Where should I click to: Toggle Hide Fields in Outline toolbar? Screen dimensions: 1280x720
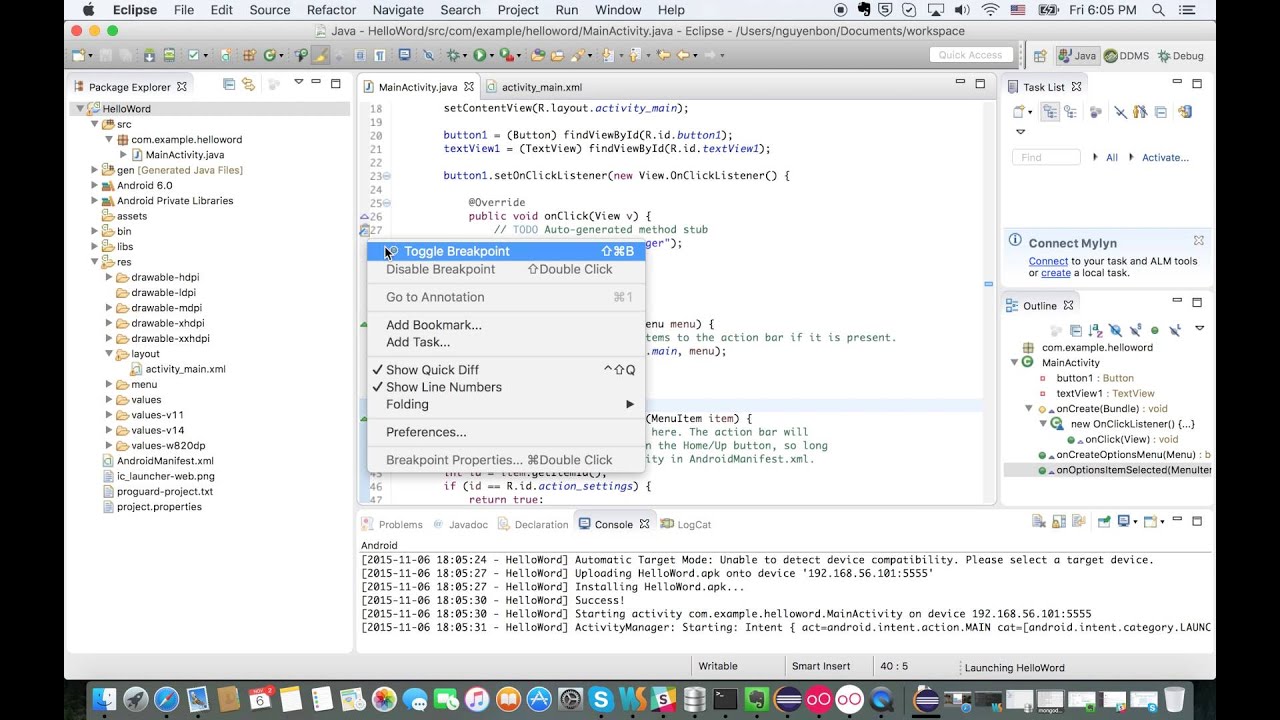click(1116, 330)
